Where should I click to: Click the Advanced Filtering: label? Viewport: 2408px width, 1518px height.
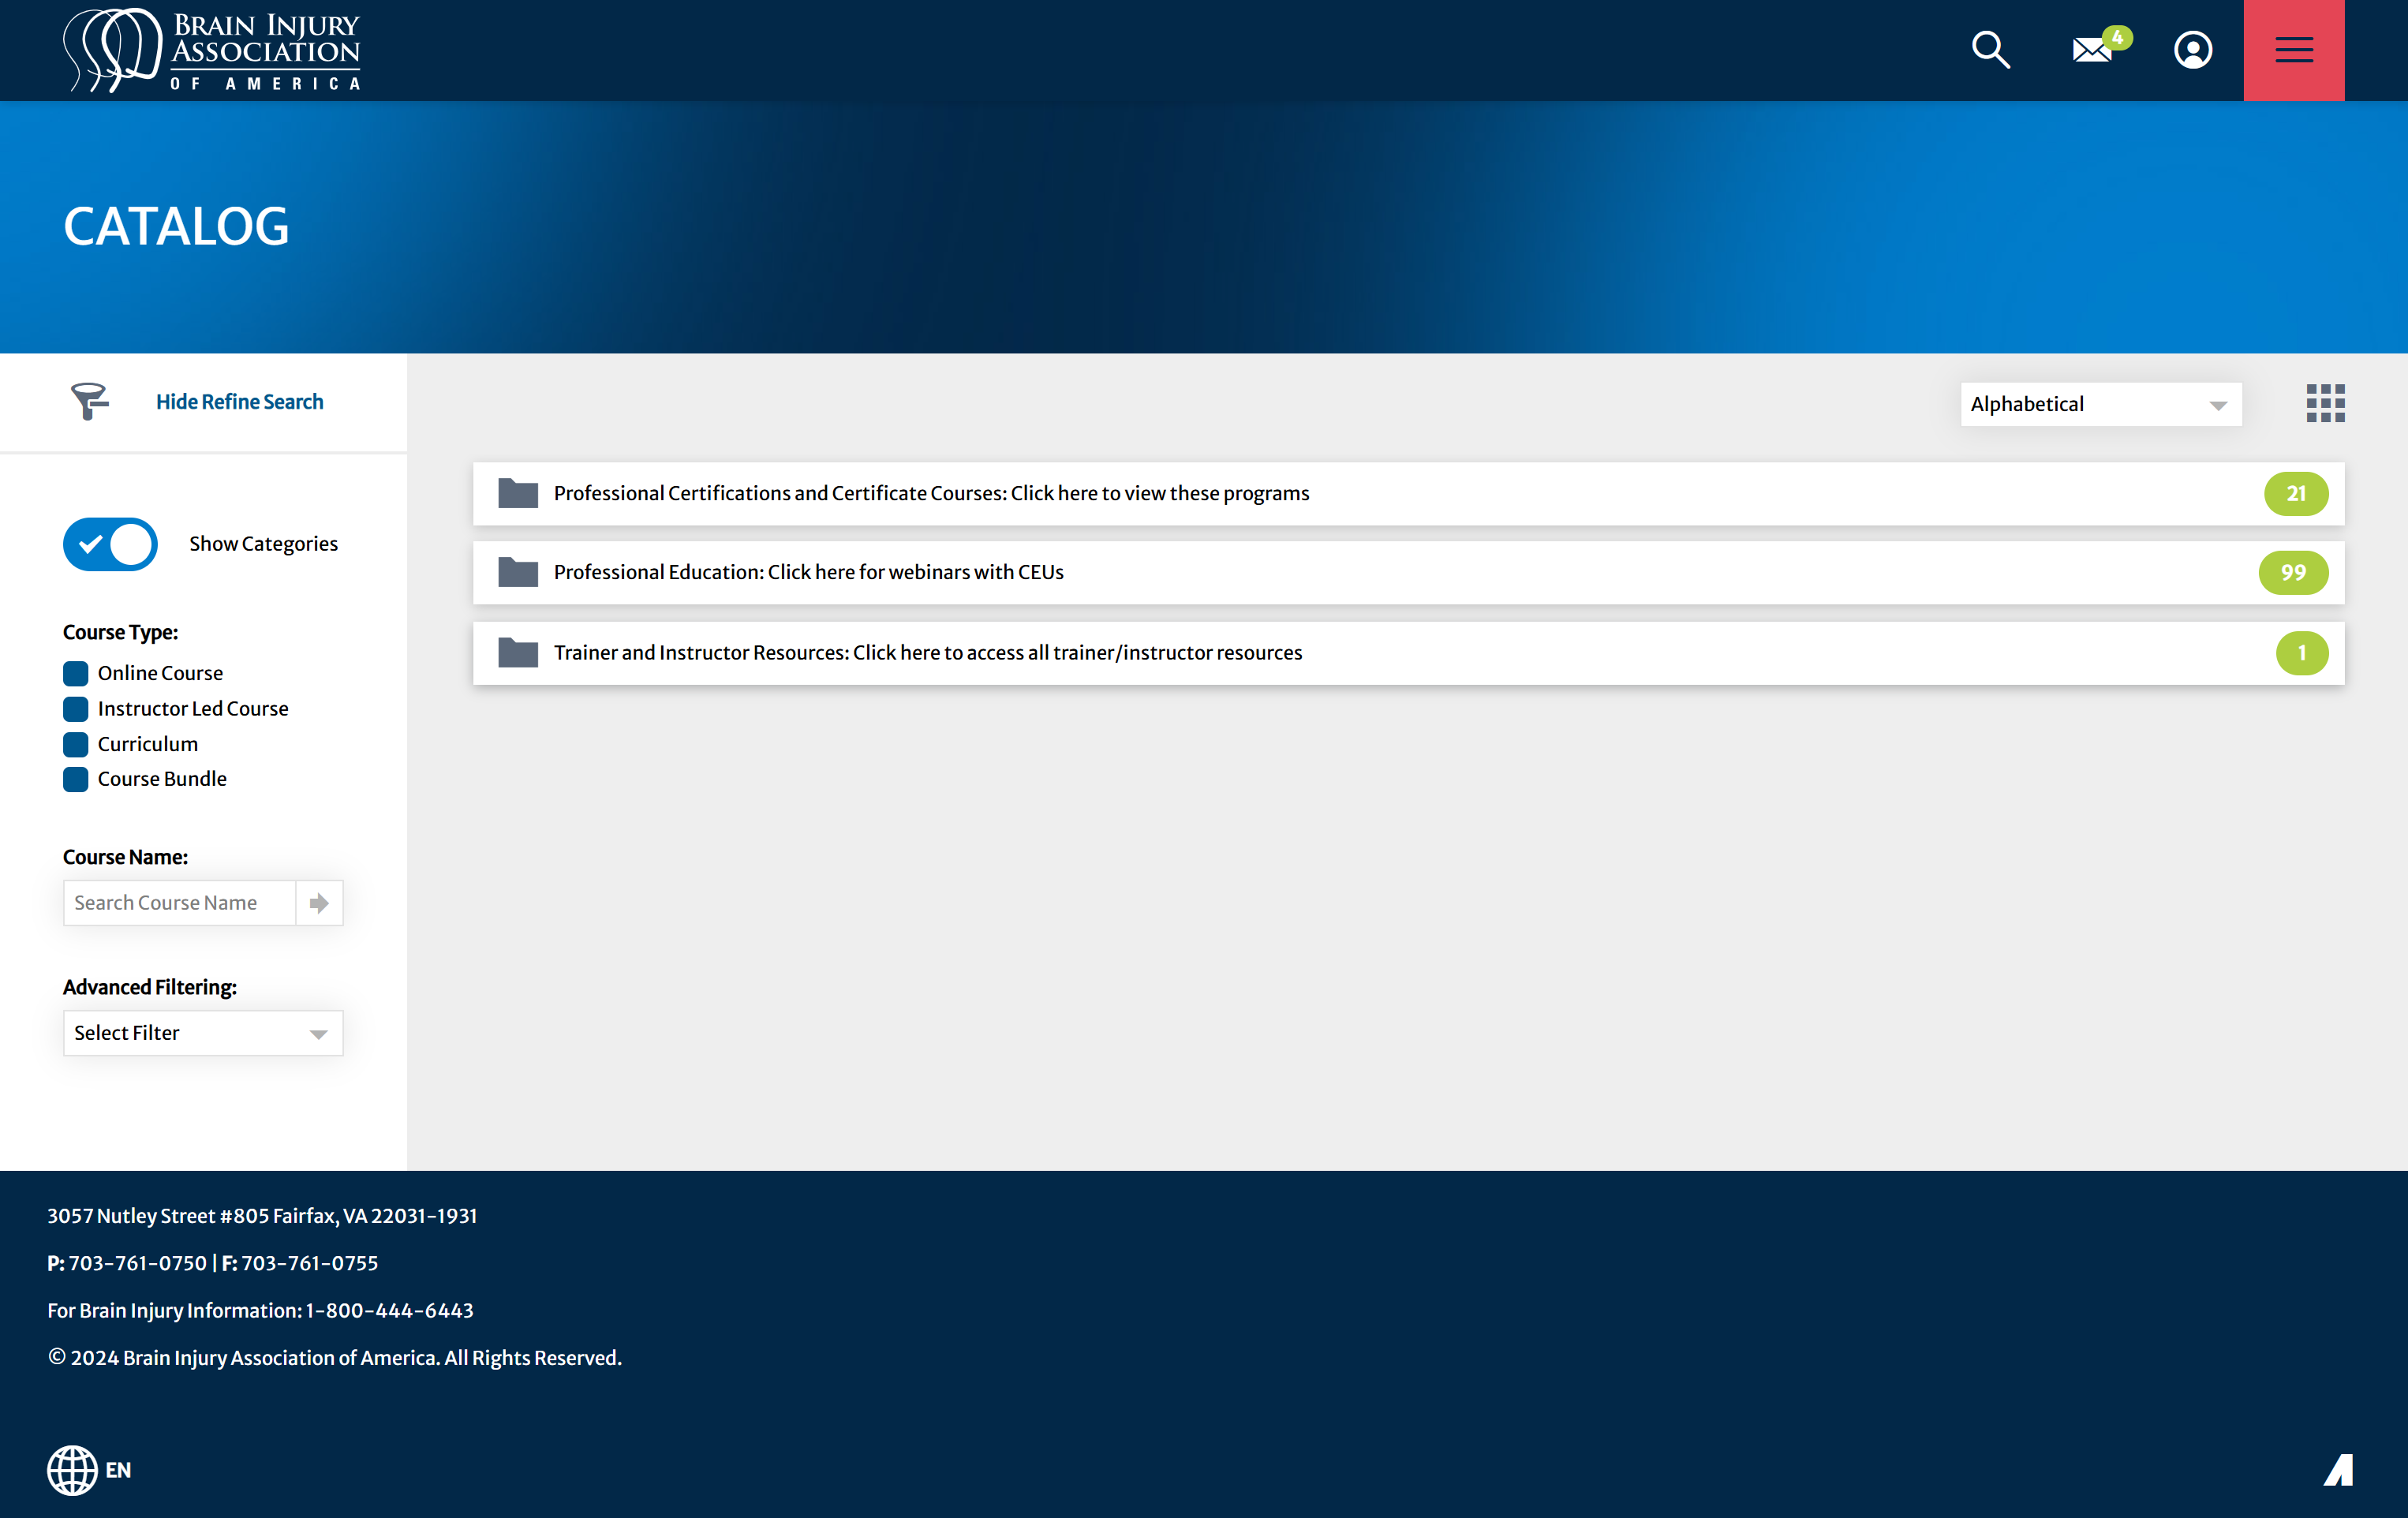click(x=150, y=988)
